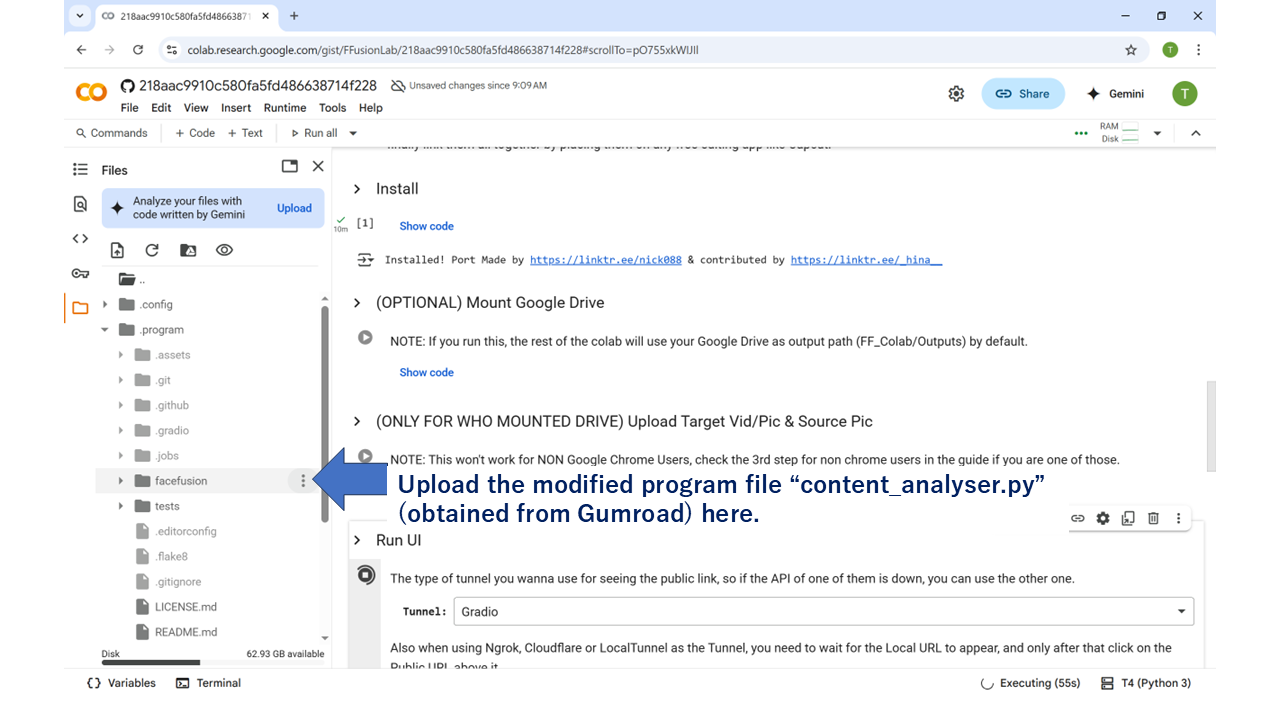This screenshot has width=1280, height=720.
Task: Expand the facefusion folder
Action: click(121, 481)
